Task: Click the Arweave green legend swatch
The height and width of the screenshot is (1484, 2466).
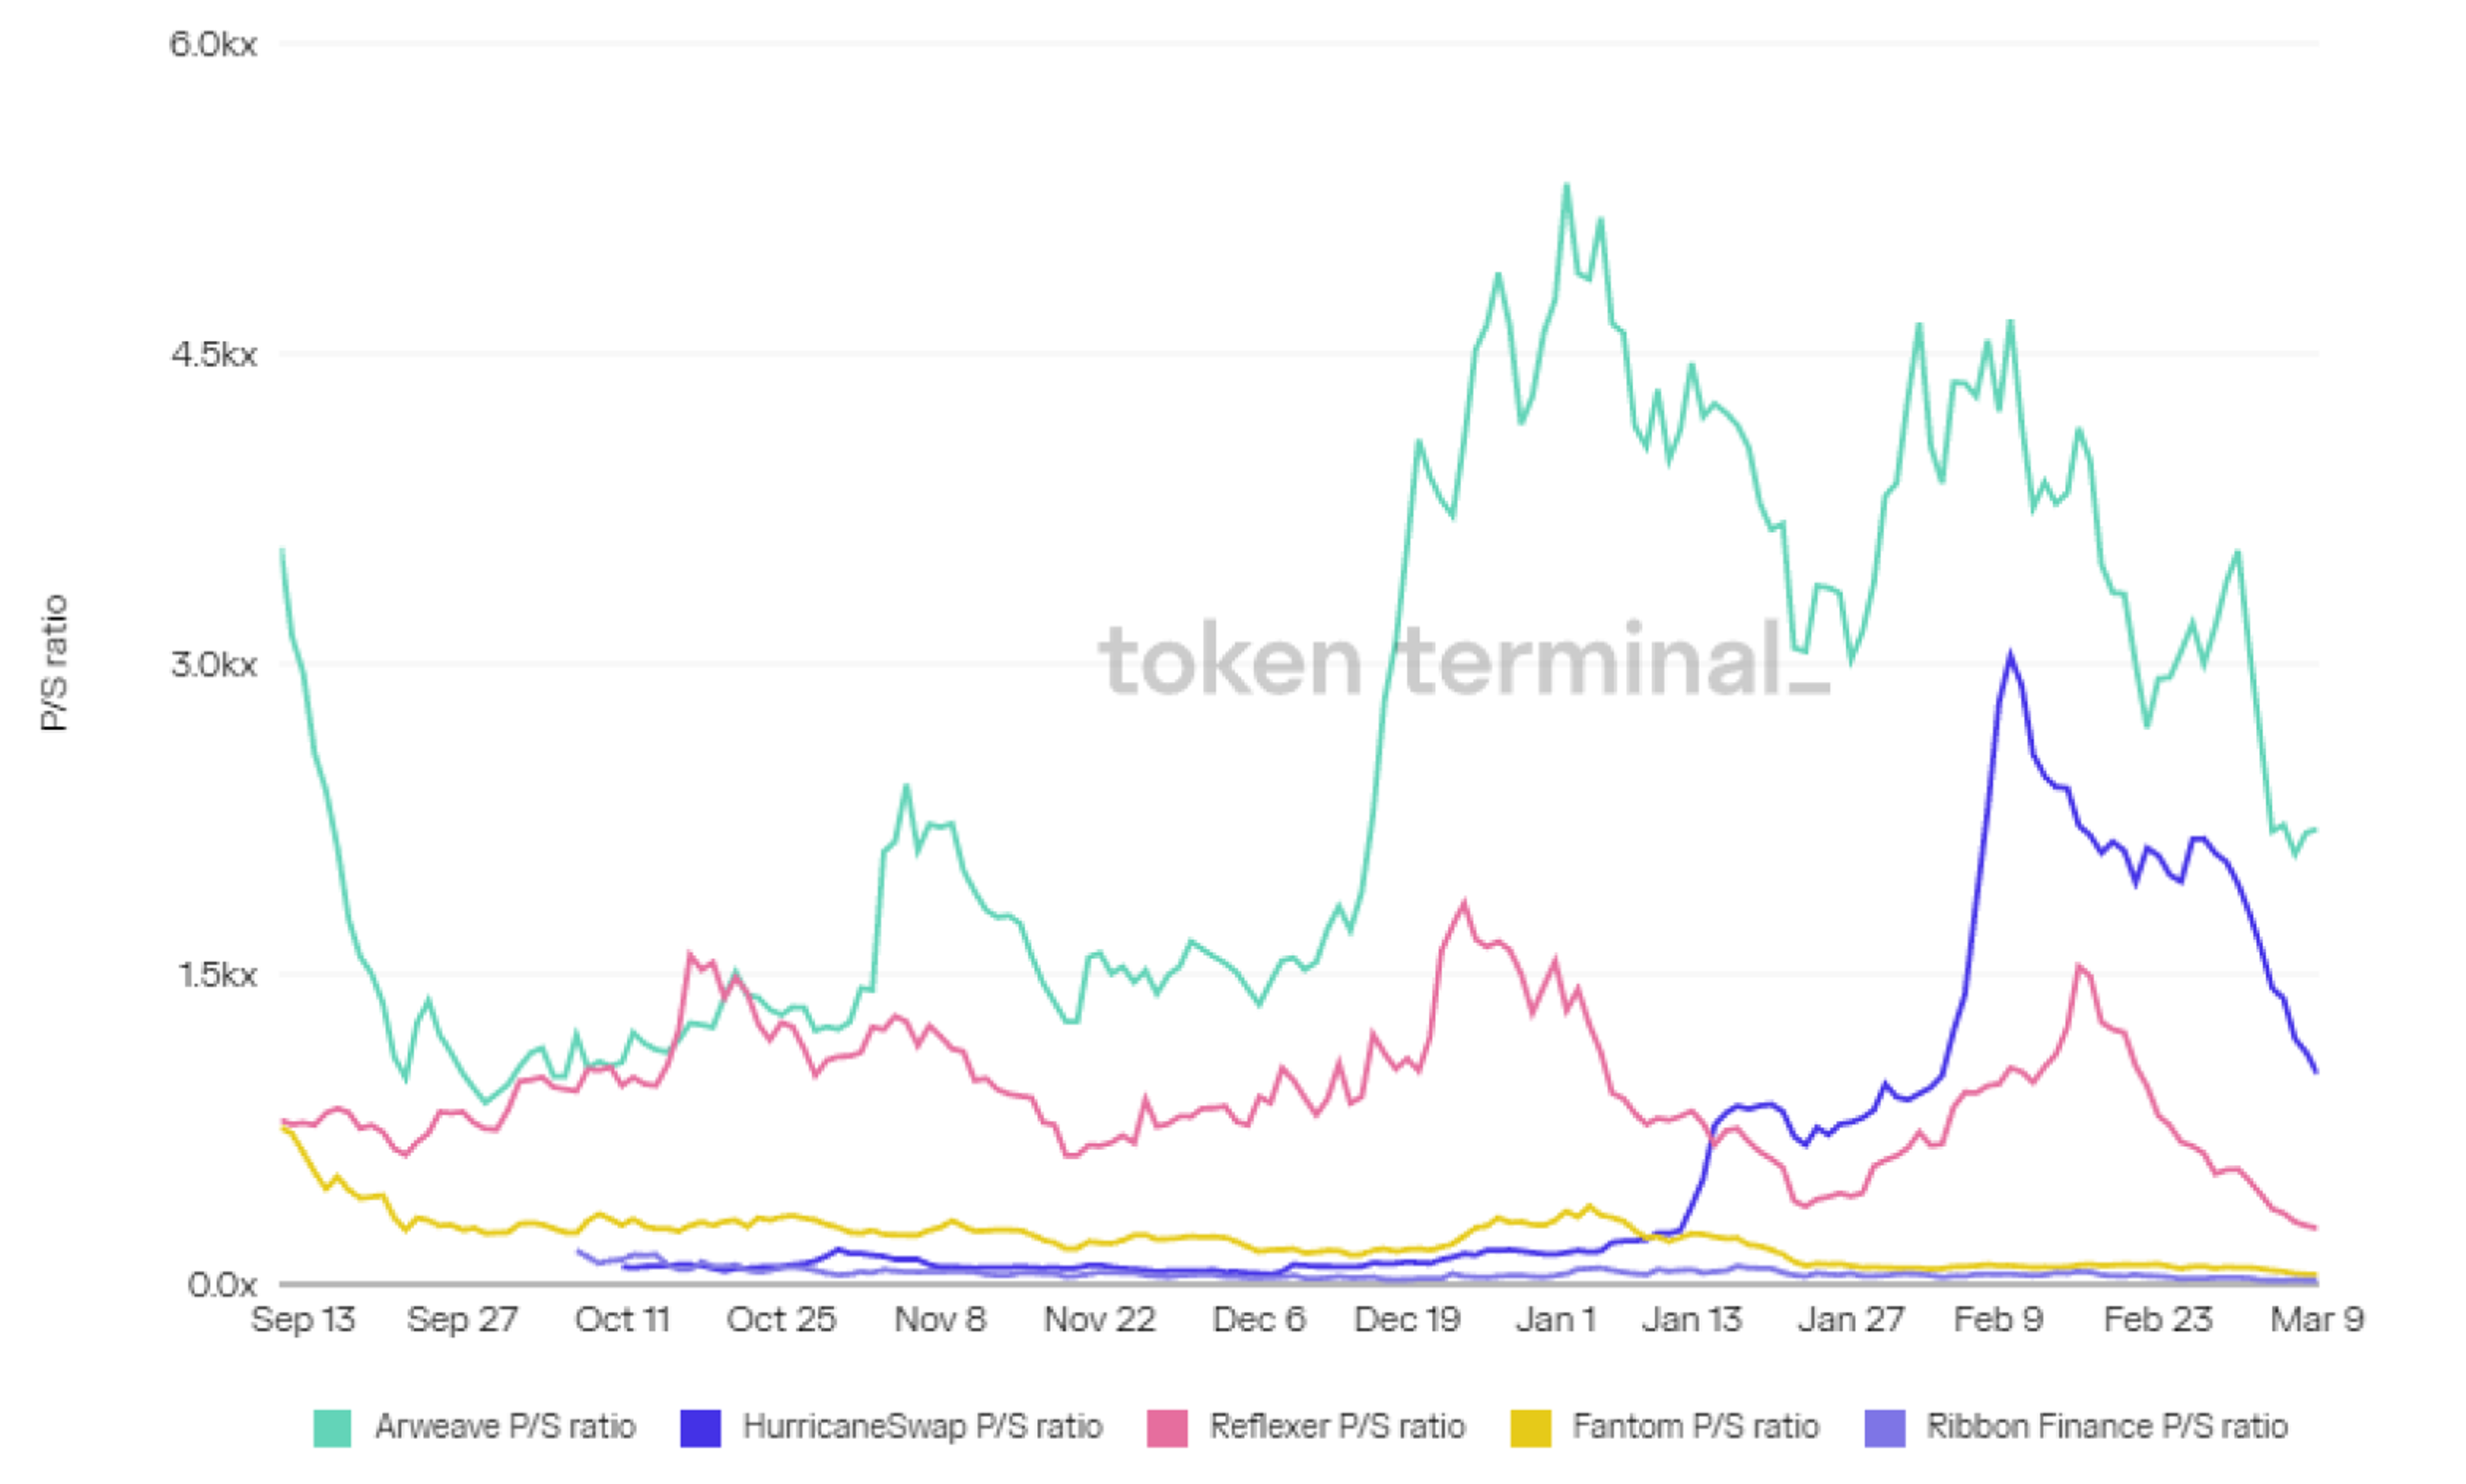Action: [x=332, y=1428]
